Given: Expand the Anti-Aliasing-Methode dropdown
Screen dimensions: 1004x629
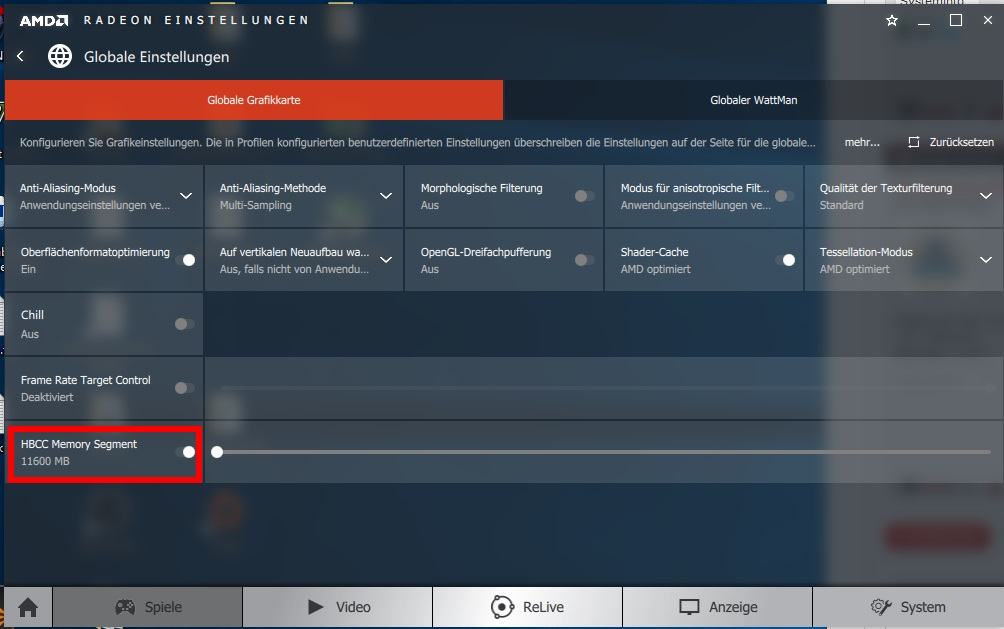Looking at the screenshot, I should pyautogui.click(x=385, y=196).
